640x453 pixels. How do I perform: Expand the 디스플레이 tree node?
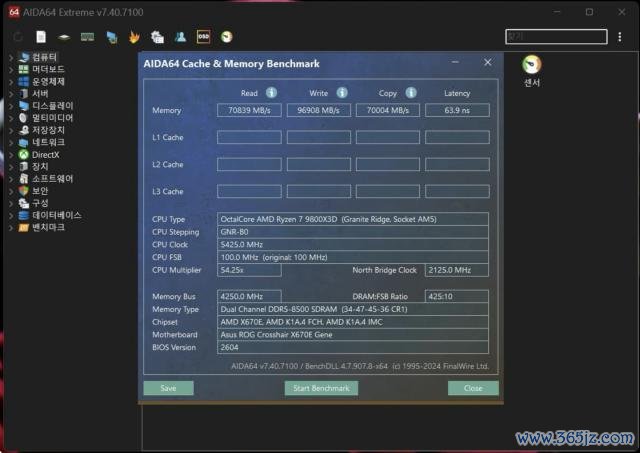pyautogui.click(x=11, y=106)
